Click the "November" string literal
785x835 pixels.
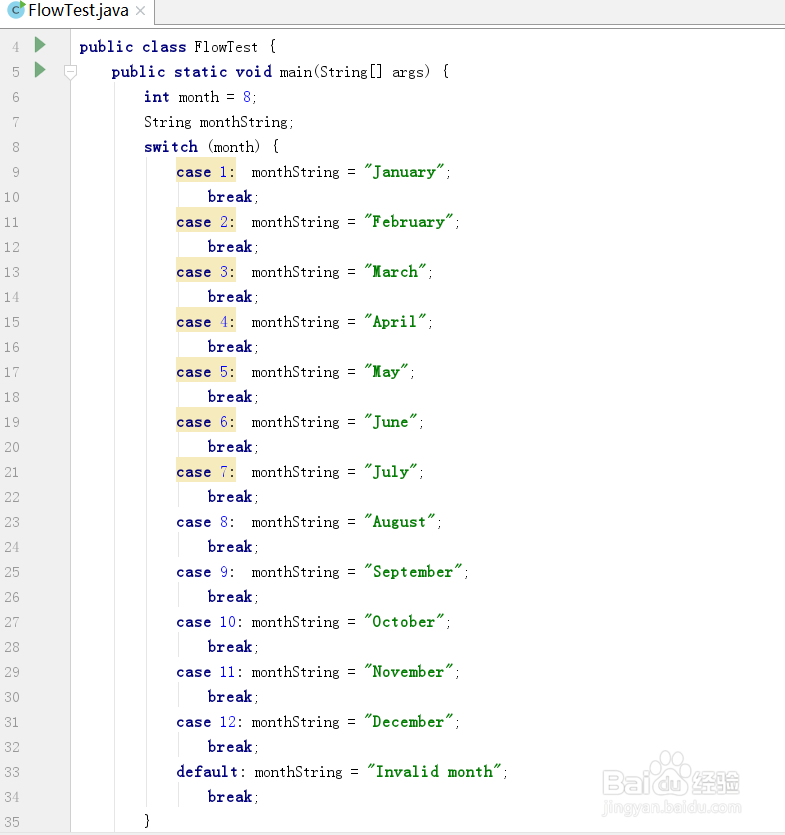tap(408, 672)
